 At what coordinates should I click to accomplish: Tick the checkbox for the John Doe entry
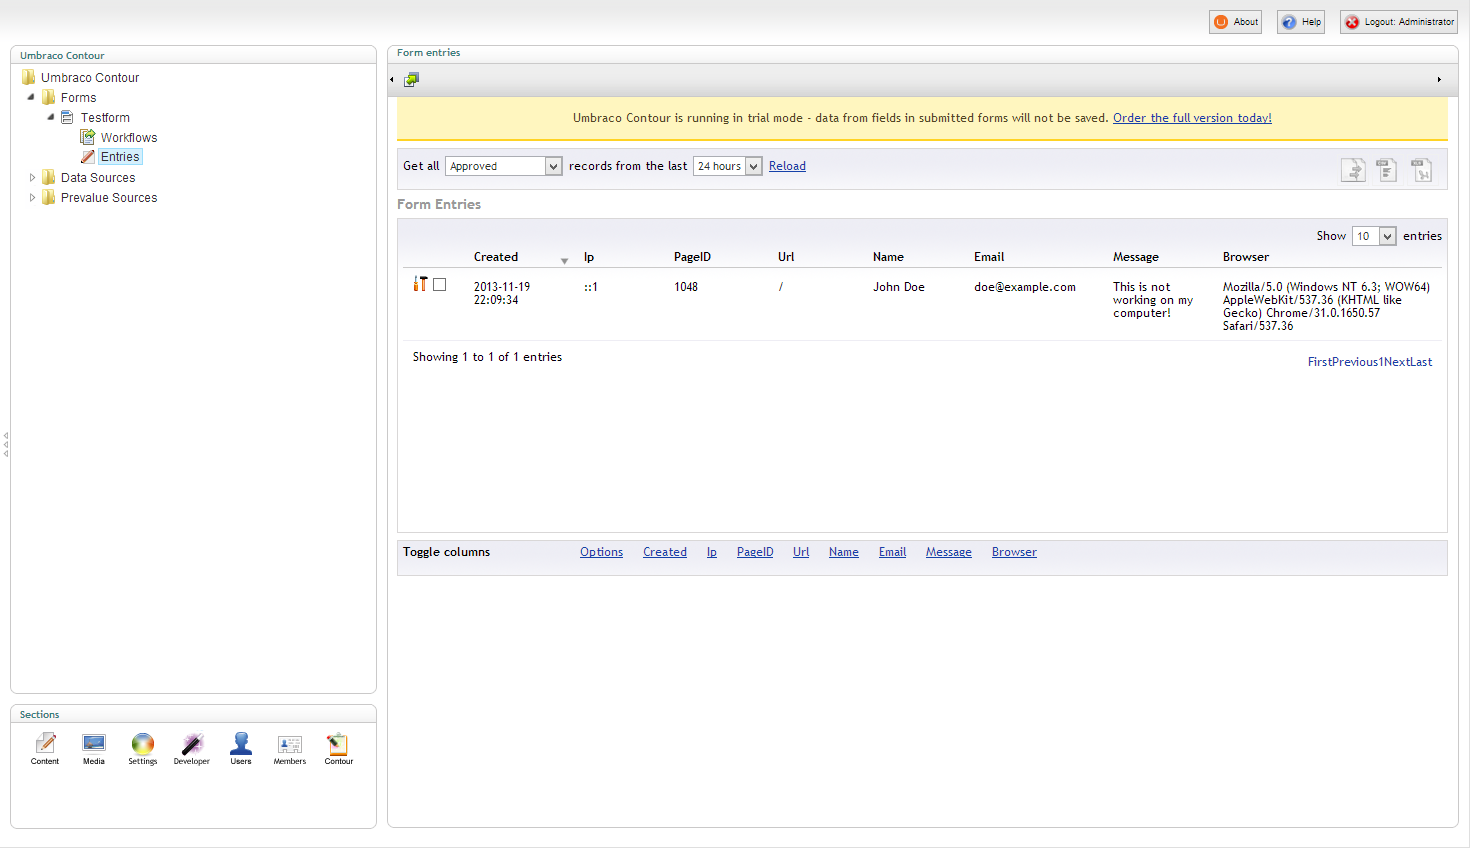pos(439,285)
